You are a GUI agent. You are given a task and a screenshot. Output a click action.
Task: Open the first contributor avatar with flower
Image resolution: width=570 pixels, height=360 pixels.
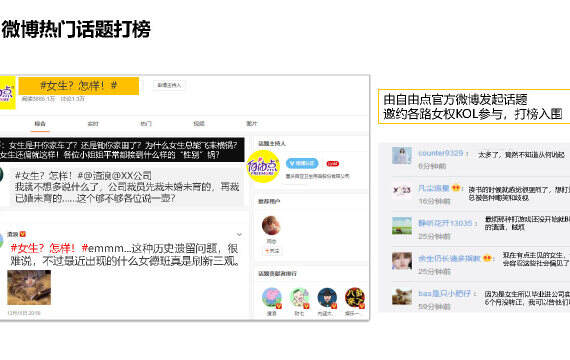pyautogui.click(x=272, y=297)
